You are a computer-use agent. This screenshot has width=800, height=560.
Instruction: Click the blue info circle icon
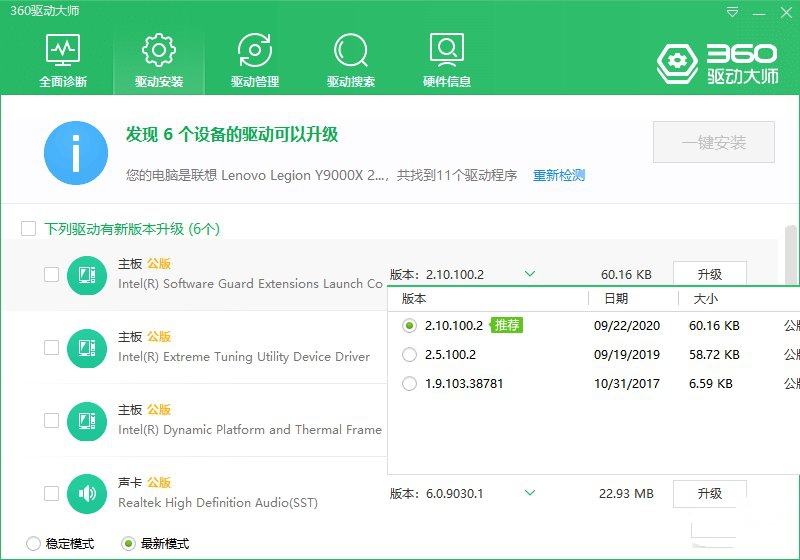76,153
